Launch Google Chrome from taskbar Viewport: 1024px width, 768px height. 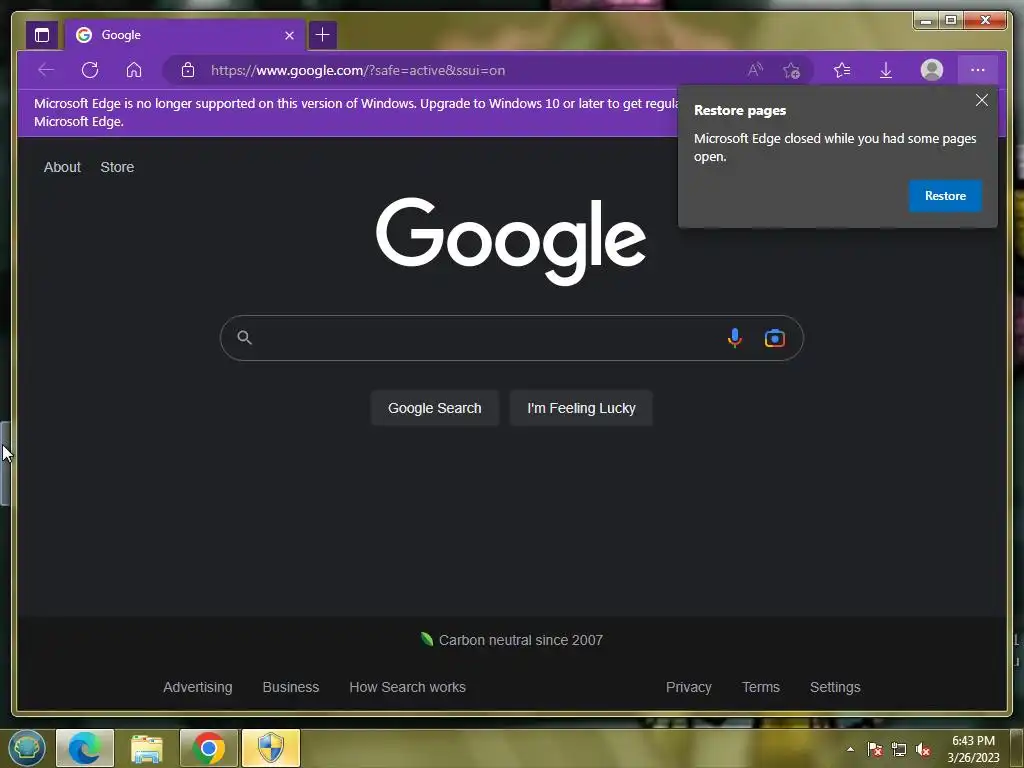(x=208, y=748)
